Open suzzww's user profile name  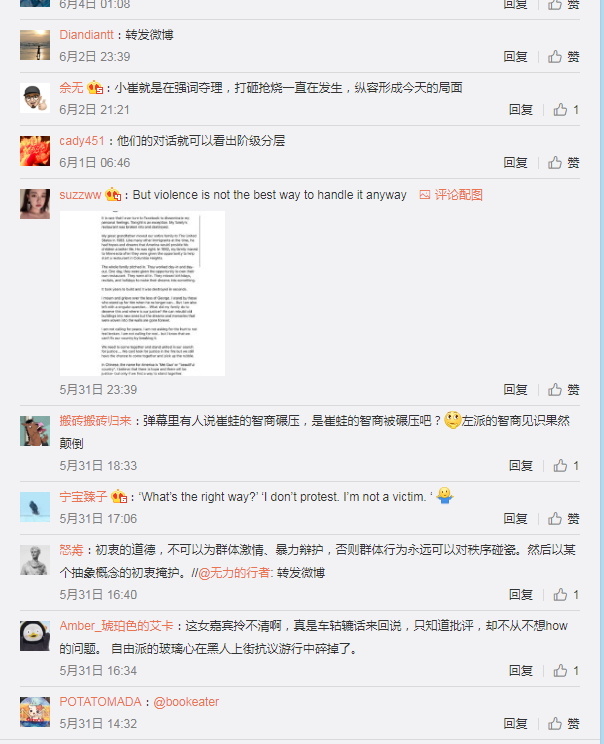tap(80, 195)
